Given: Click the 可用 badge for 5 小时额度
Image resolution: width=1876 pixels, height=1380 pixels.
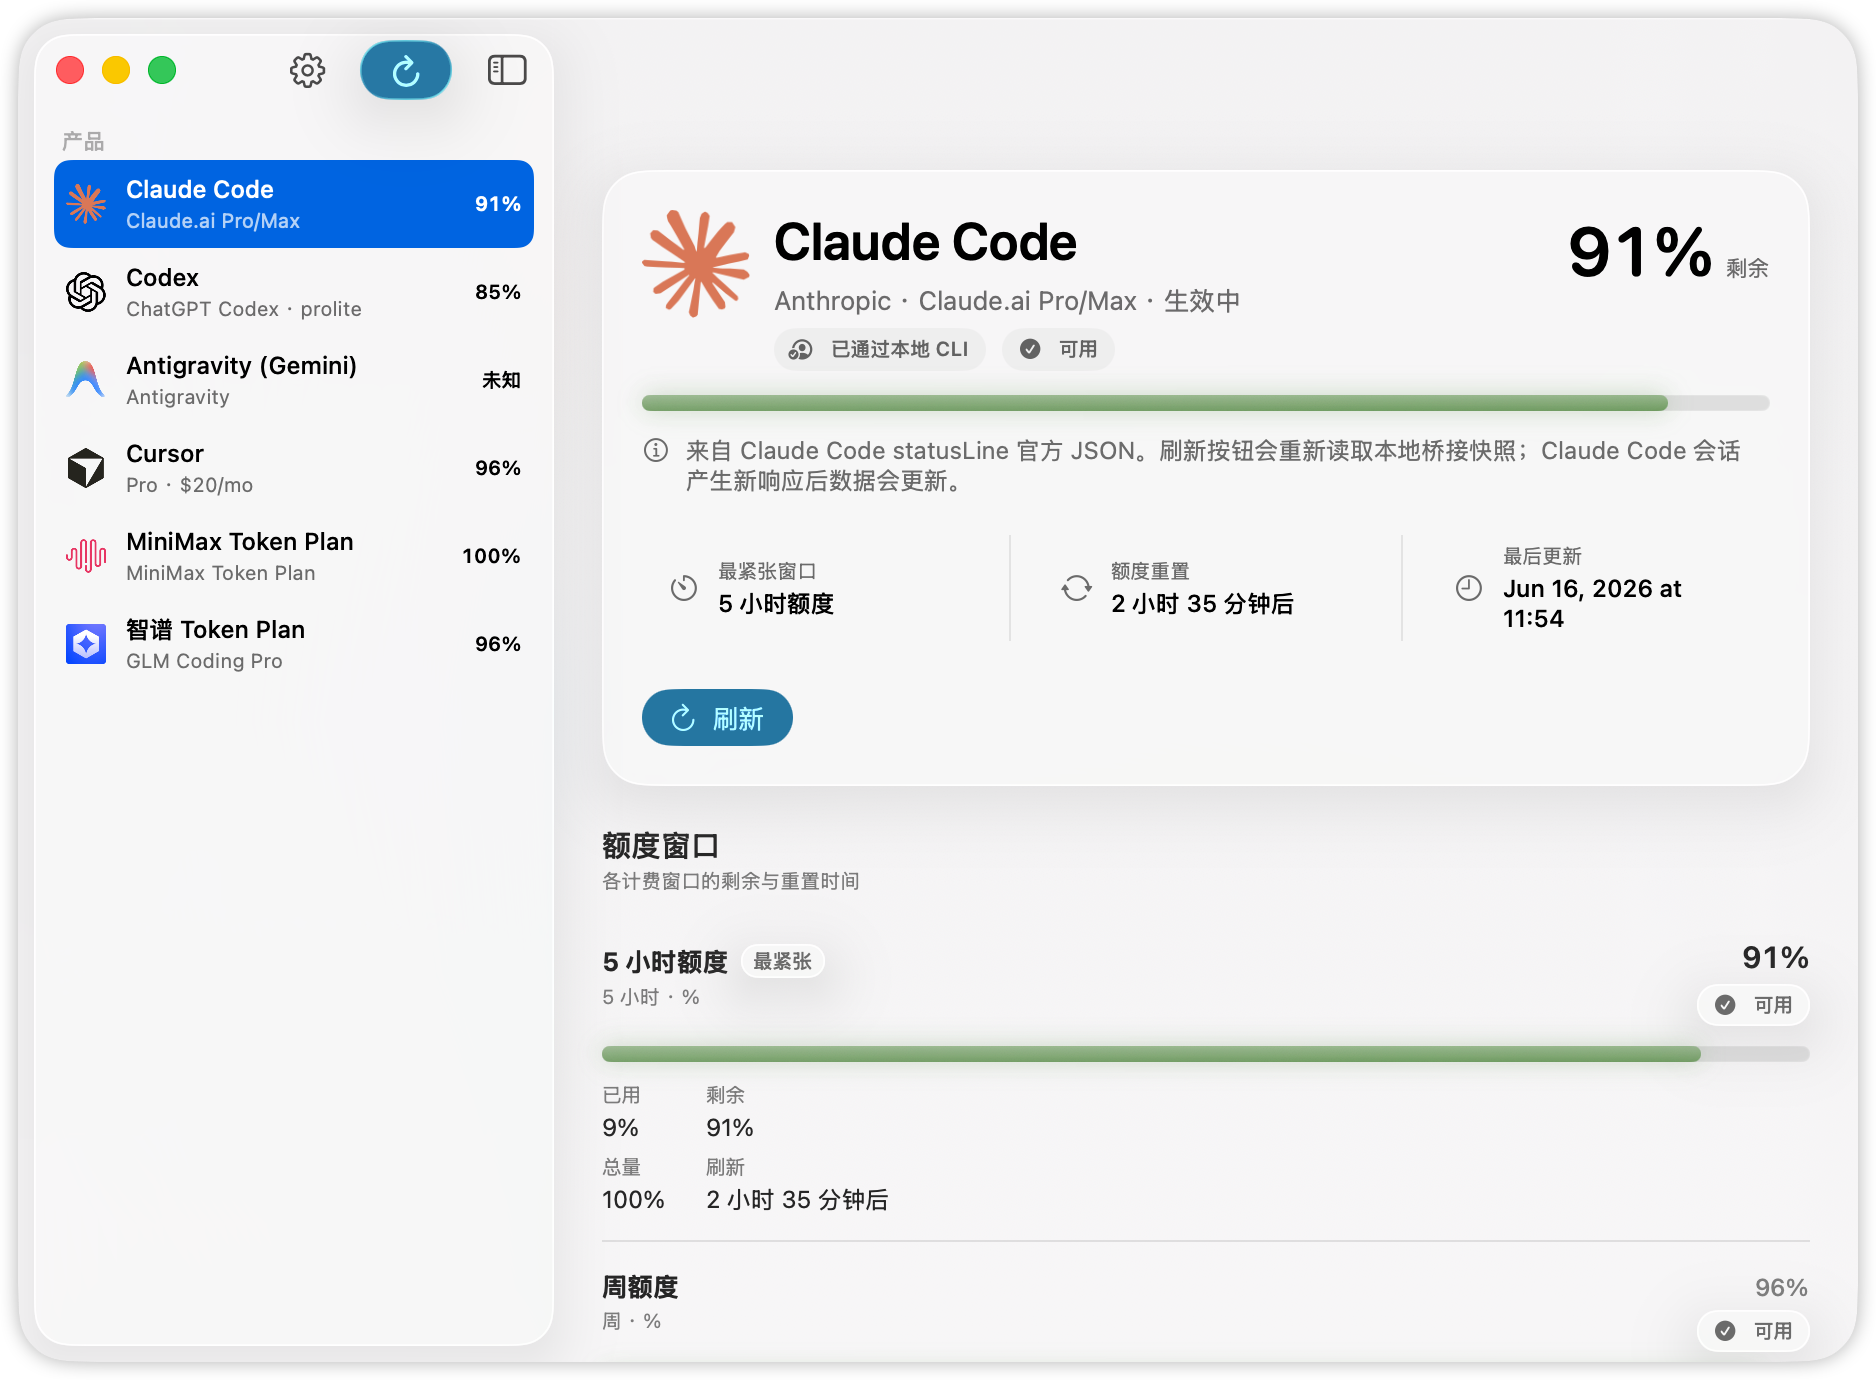Looking at the screenshot, I should coord(1753,1005).
